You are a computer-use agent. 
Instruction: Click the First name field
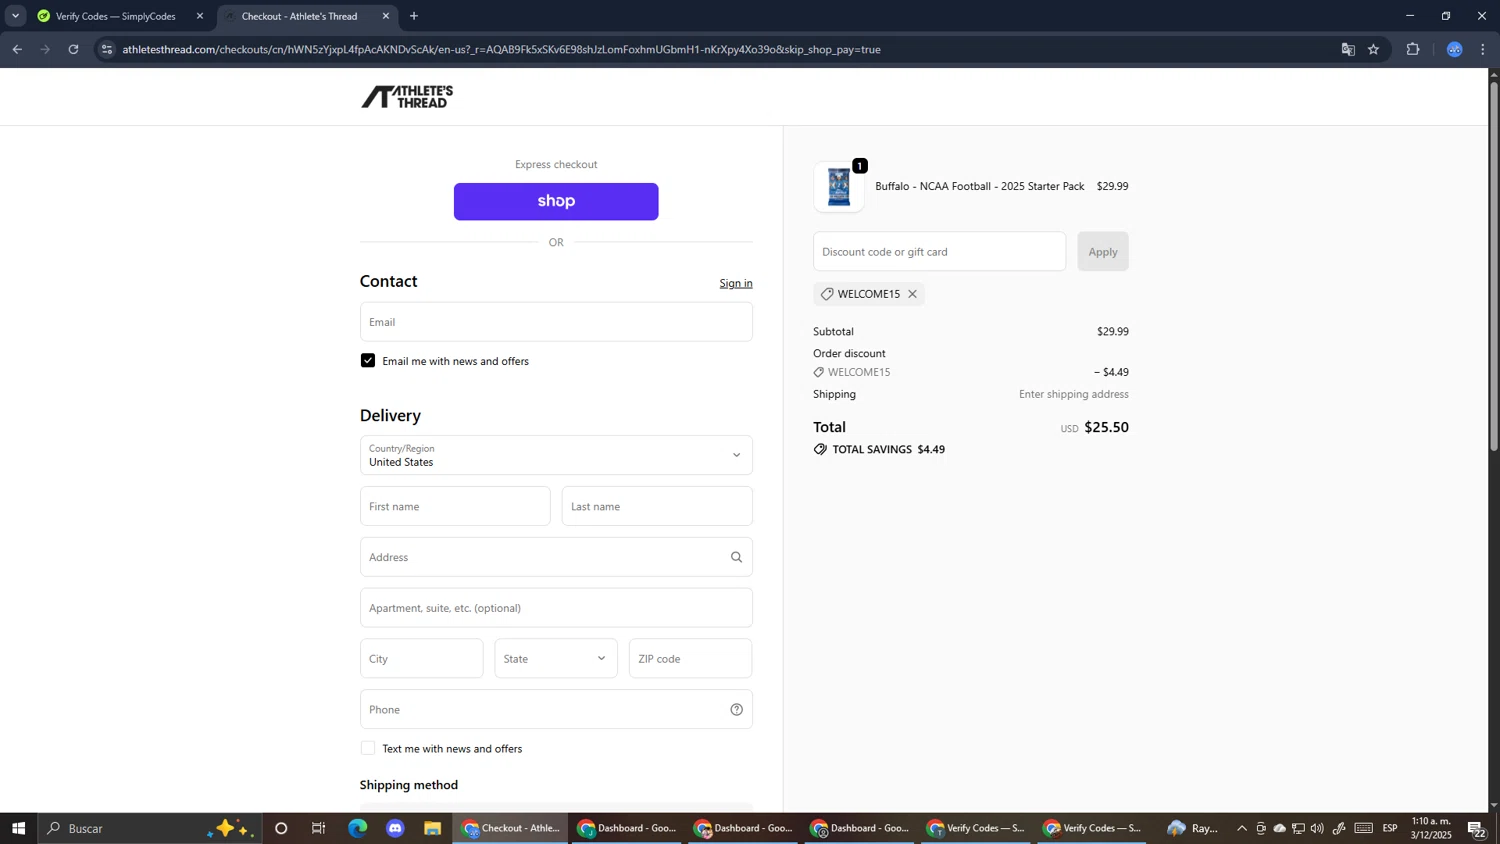click(x=455, y=506)
